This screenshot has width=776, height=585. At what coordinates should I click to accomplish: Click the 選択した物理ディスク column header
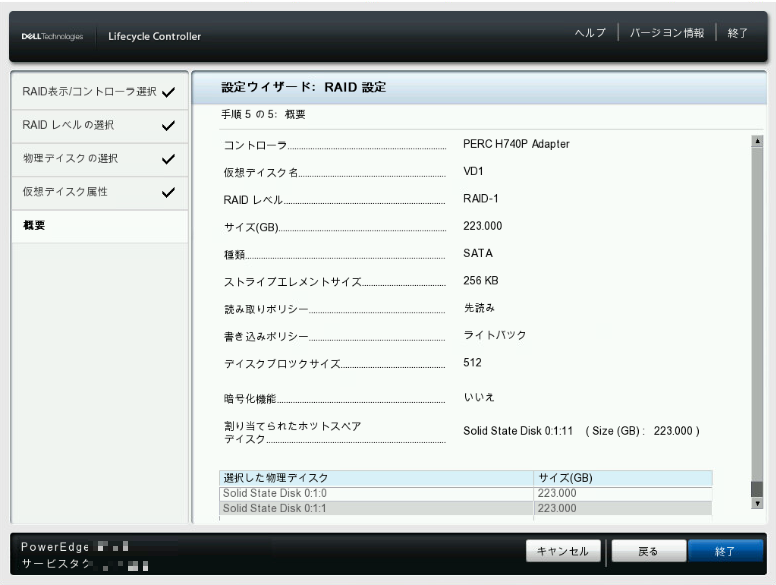tap(376, 478)
